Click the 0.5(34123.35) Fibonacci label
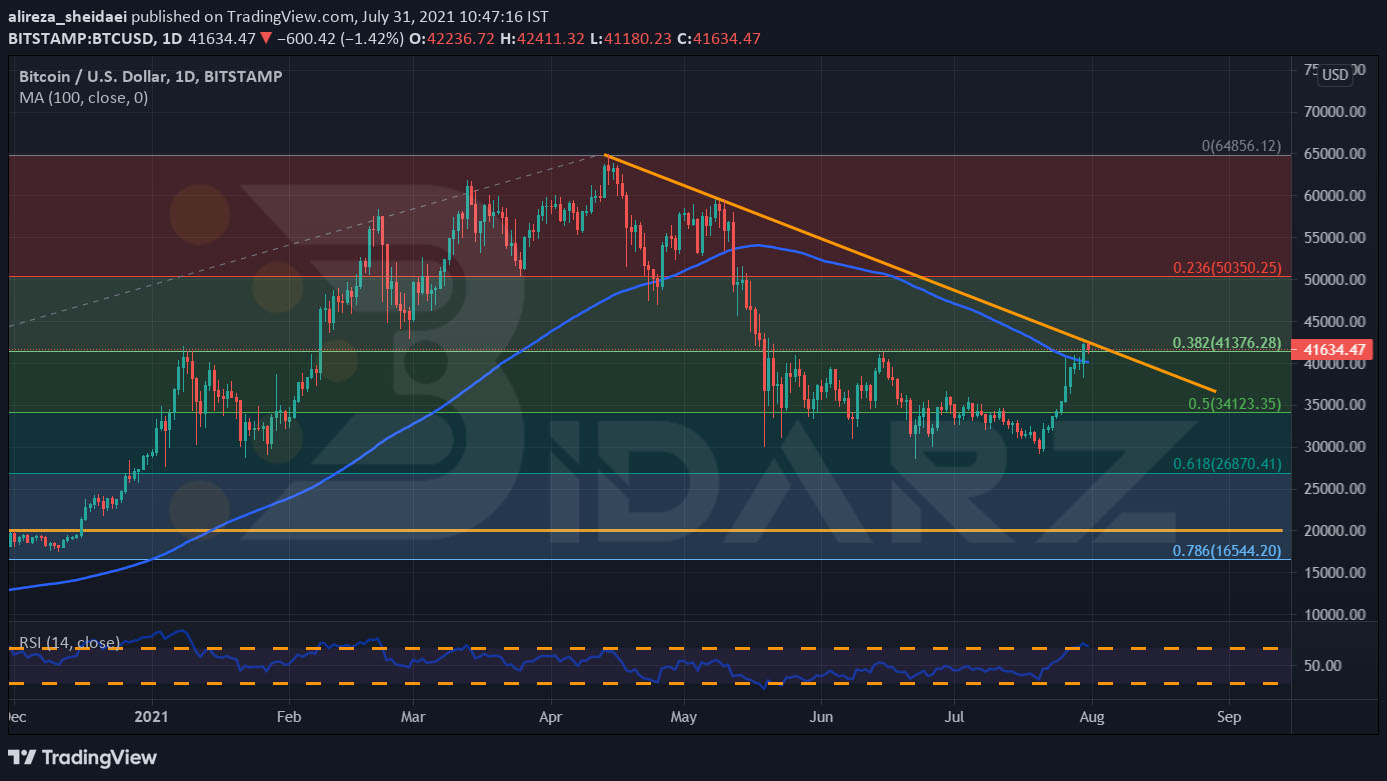 coord(1234,404)
